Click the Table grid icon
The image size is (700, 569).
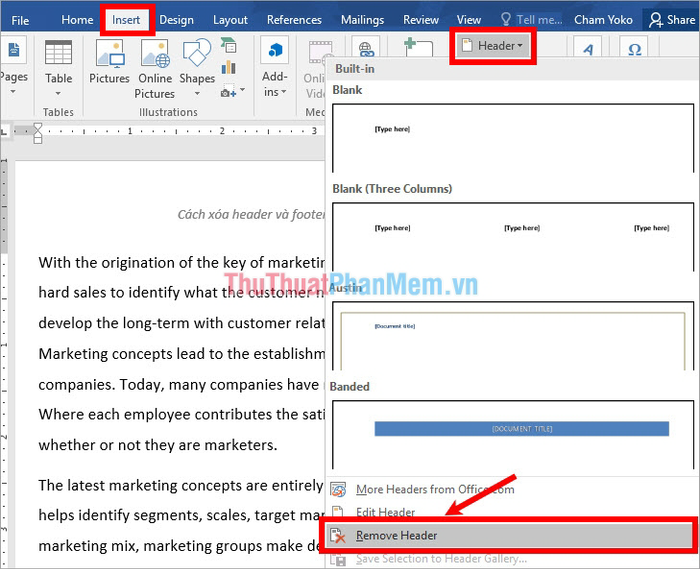coord(58,52)
